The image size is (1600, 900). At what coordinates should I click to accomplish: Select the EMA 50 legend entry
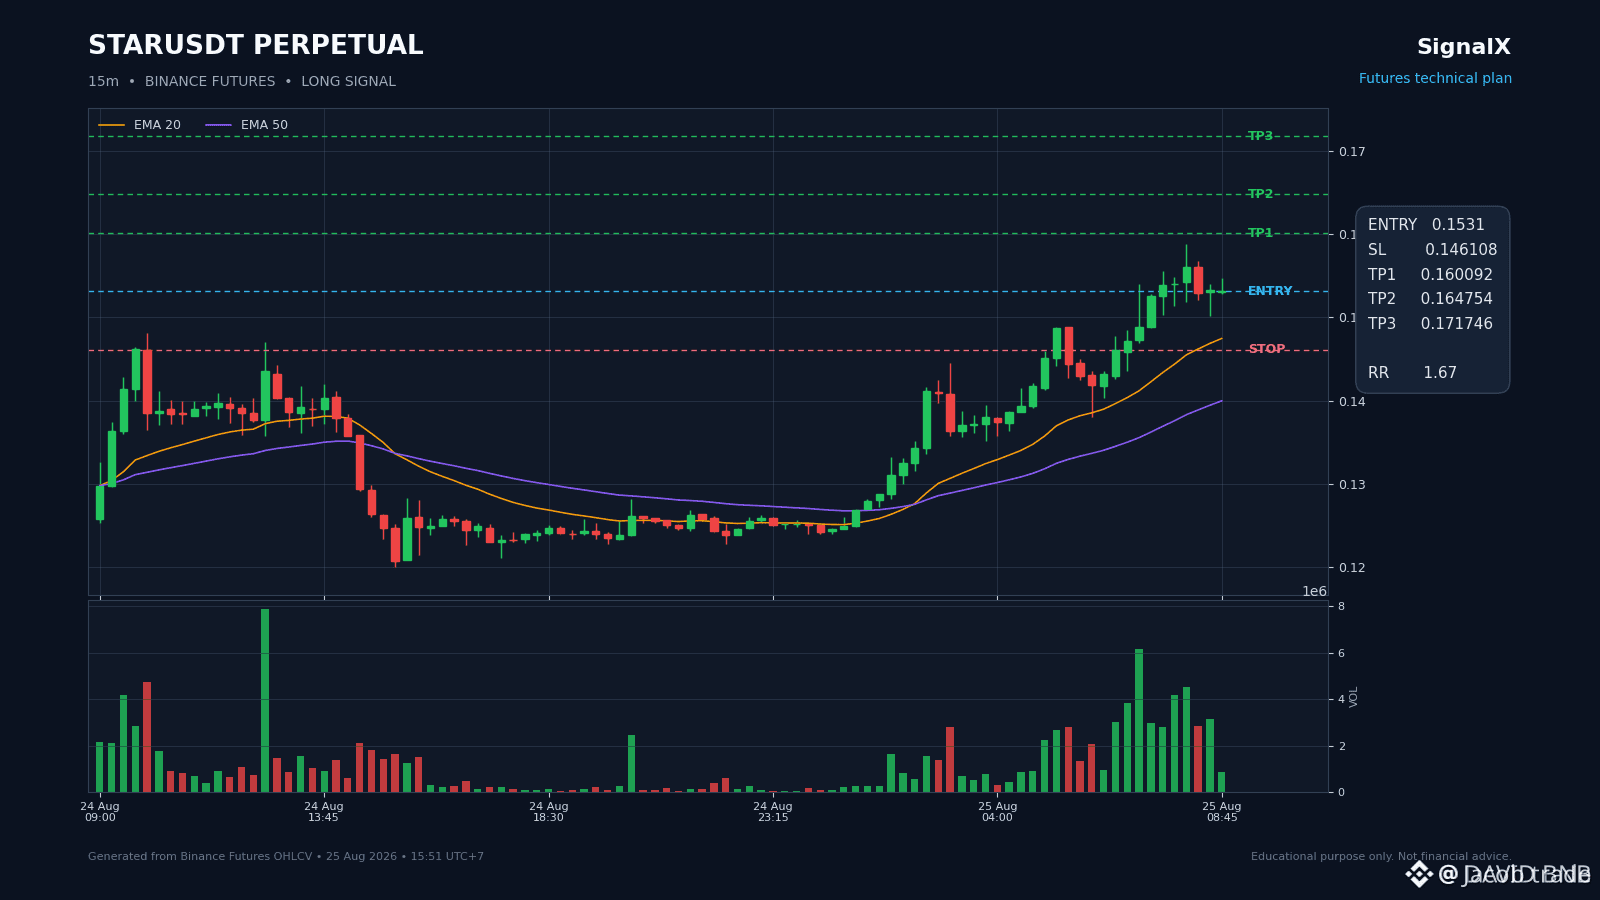(247, 125)
